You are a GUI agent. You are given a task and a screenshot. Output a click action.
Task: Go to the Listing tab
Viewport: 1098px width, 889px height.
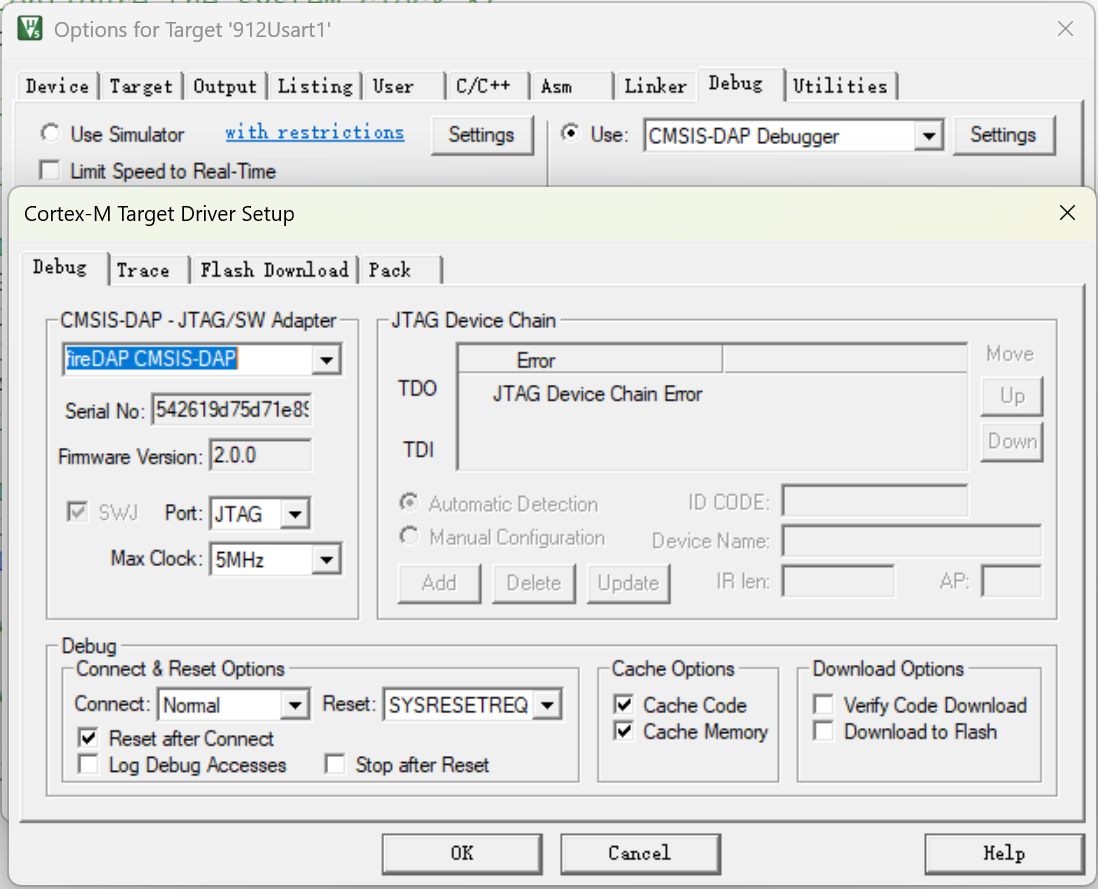tap(315, 86)
